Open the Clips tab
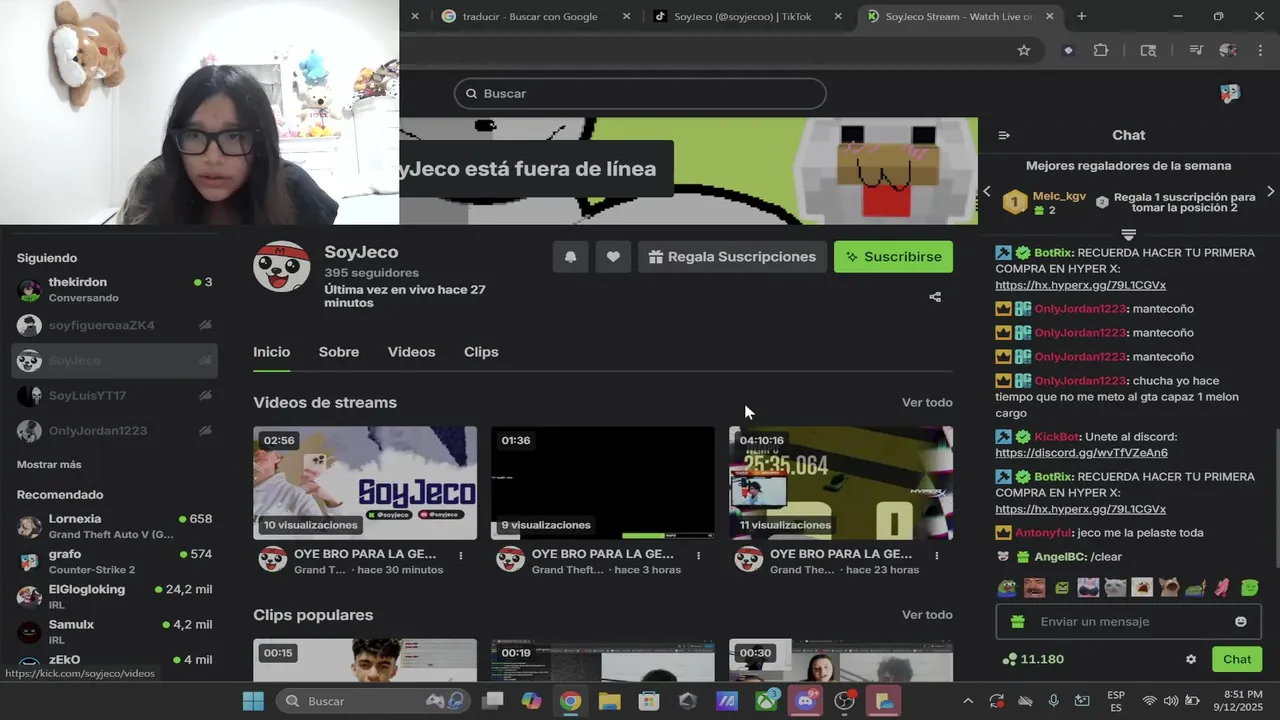The height and width of the screenshot is (720, 1280). click(x=481, y=352)
